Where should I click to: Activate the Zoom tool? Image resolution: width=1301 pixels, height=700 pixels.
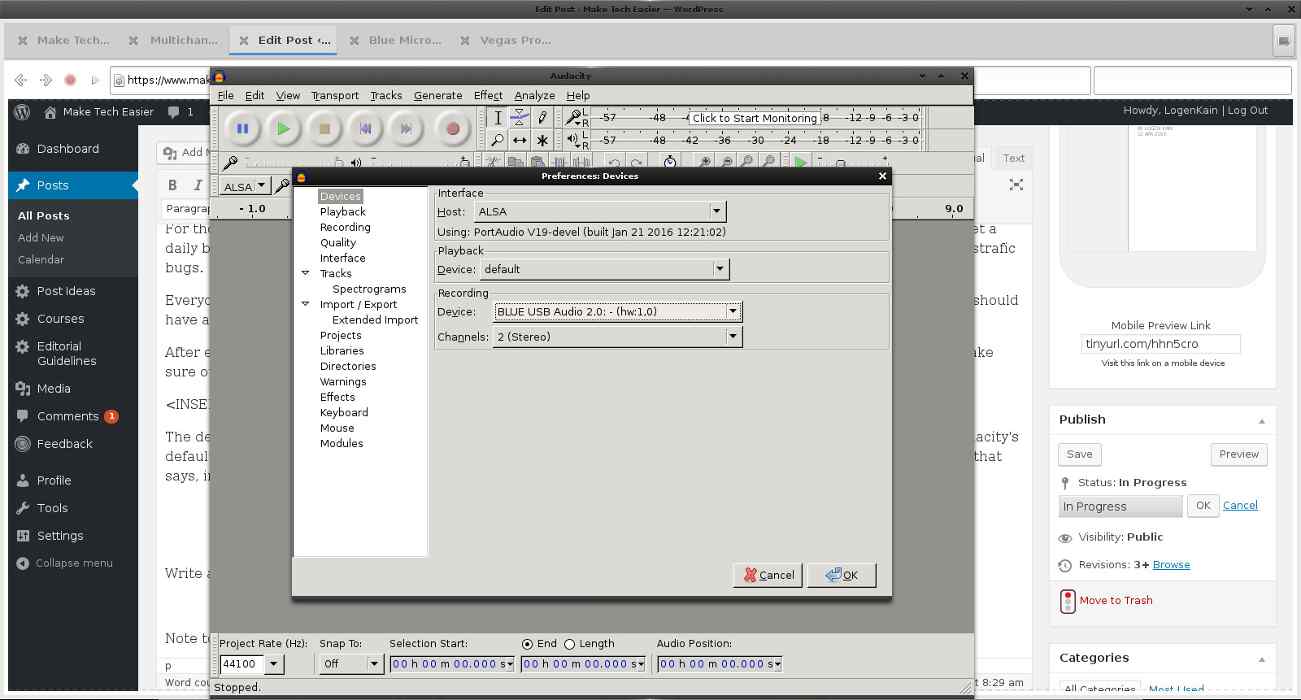pyautogui.click(x=499, y=140)
